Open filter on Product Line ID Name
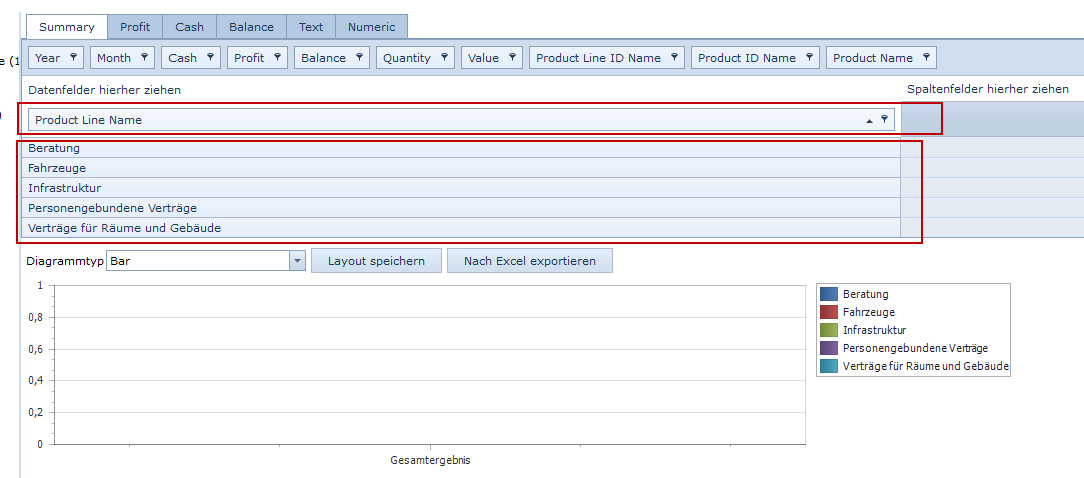 (675, 58)
